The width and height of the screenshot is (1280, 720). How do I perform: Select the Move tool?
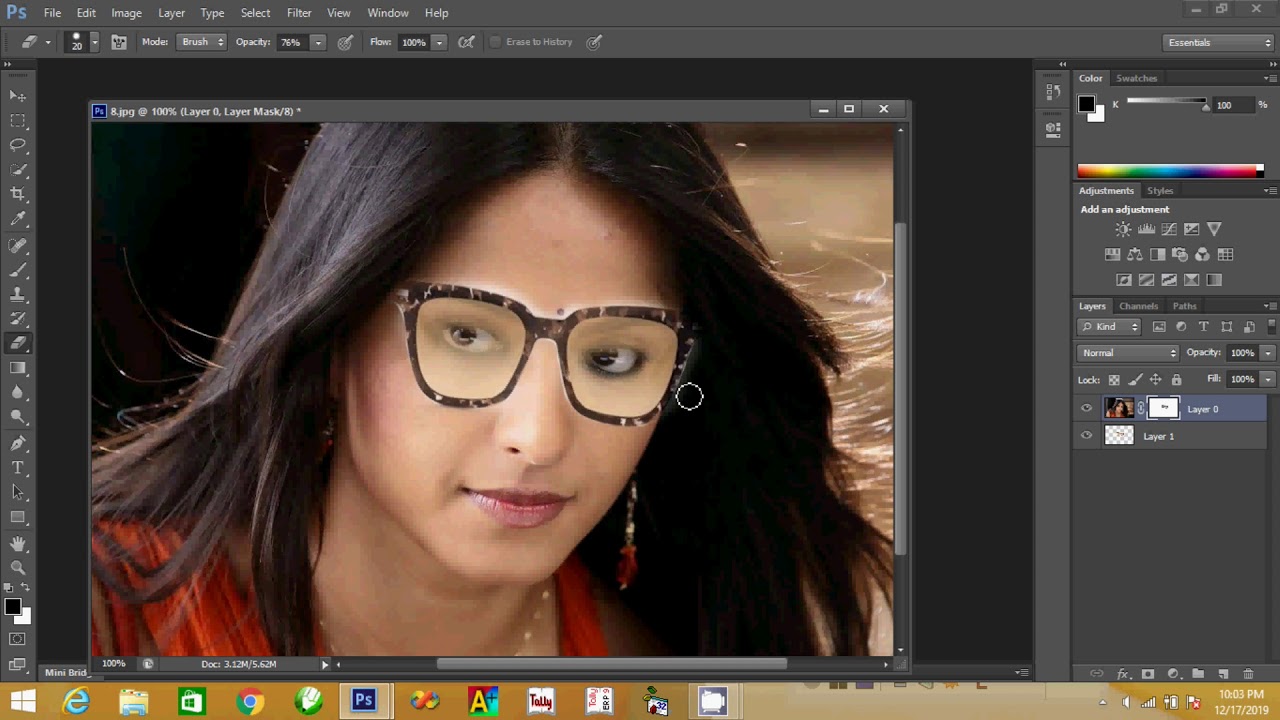(x=18, y=96)
